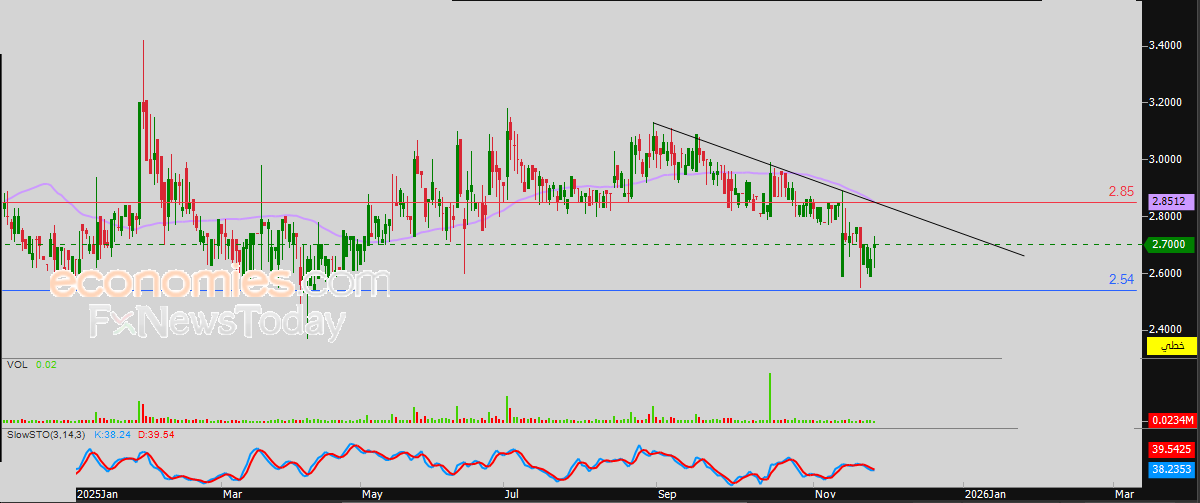1200x503 pixels.
Task: Click the Jul marker on time axis
Action: pyautogui.click(x=512, y=494)
